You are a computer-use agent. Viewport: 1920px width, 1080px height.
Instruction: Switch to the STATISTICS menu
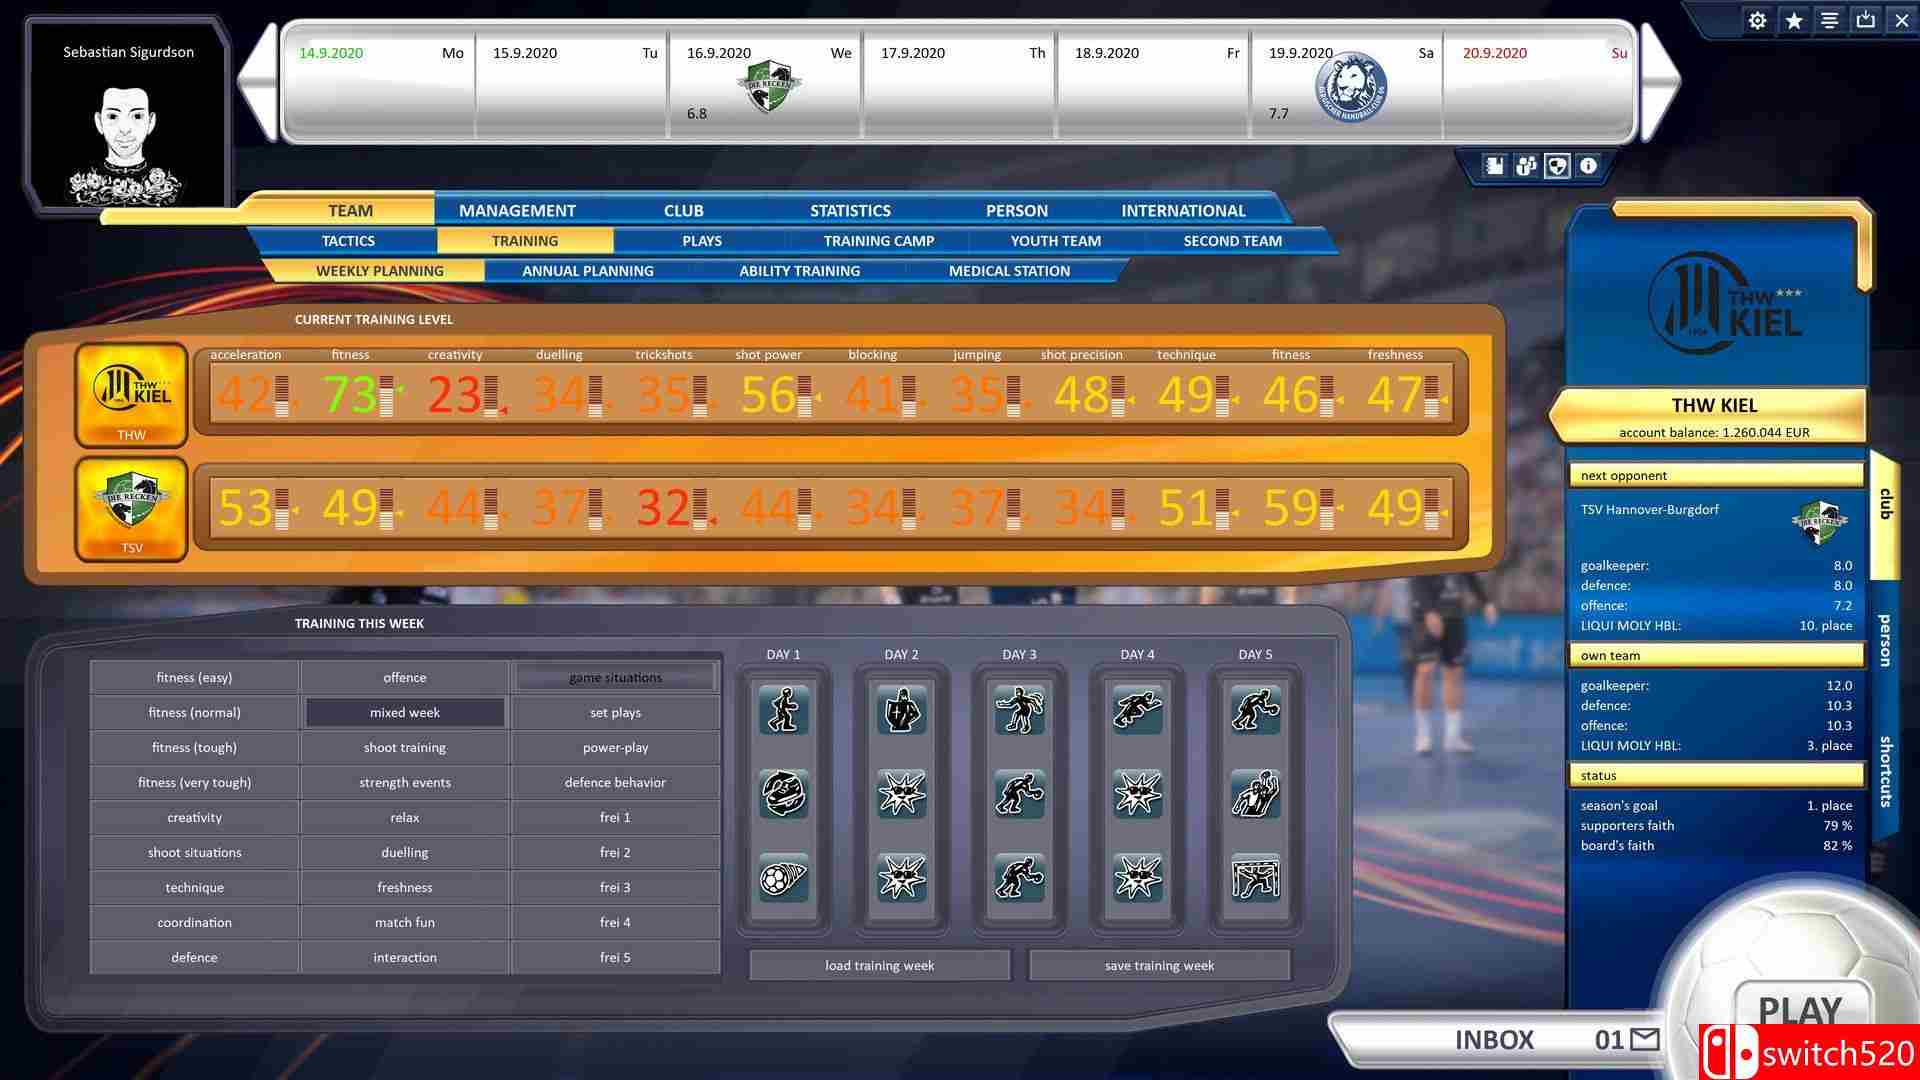tap(849, 210)
